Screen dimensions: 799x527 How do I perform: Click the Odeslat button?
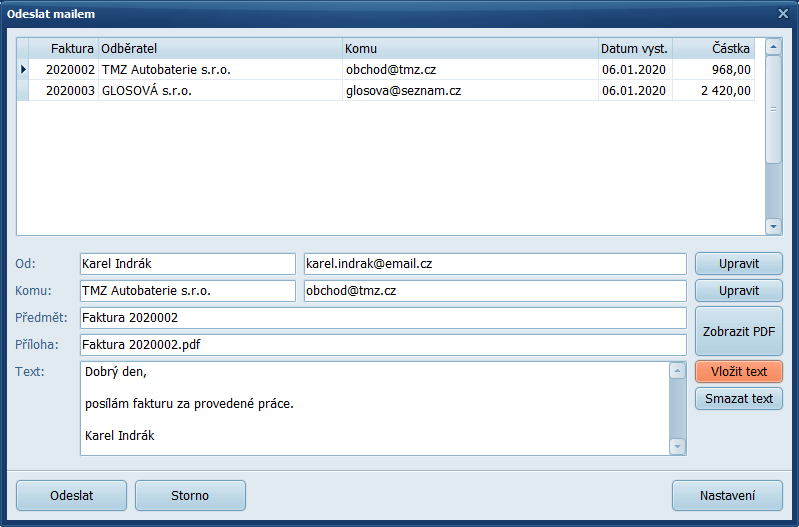tap(71, 495)
